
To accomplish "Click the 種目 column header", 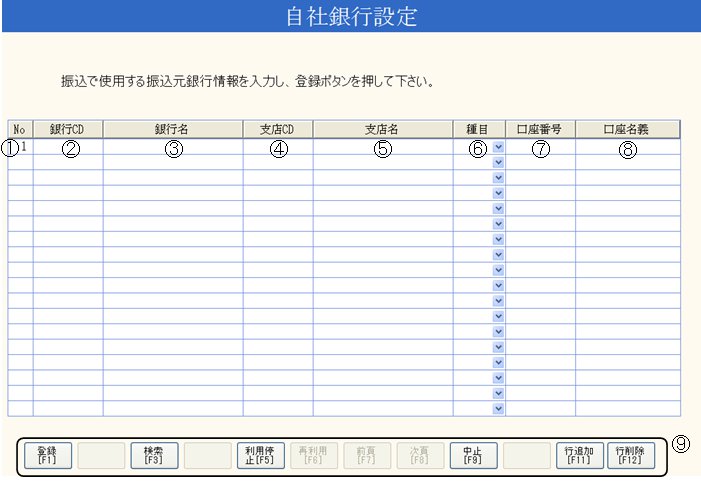I will tap(479, 129).
